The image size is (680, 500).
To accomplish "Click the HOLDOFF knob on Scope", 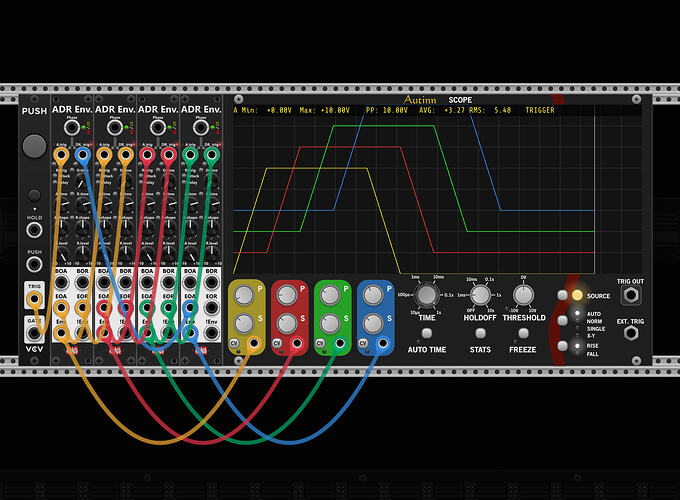I will [x=480, y=295].
